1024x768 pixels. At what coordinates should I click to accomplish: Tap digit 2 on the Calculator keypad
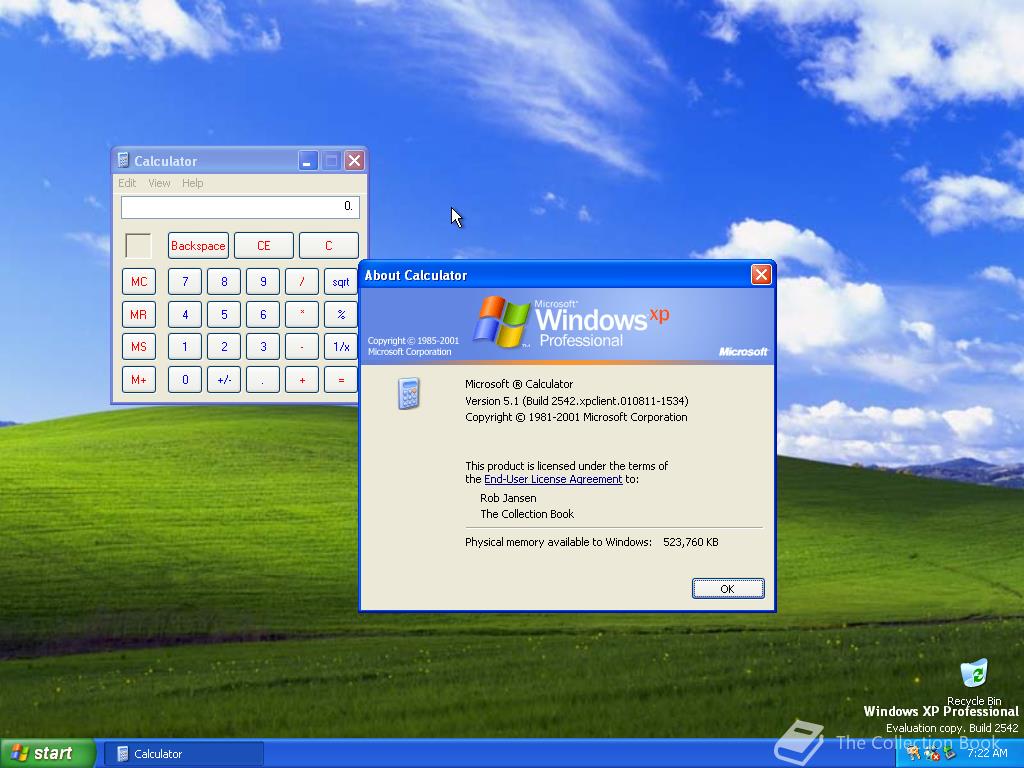click(224, 347)
